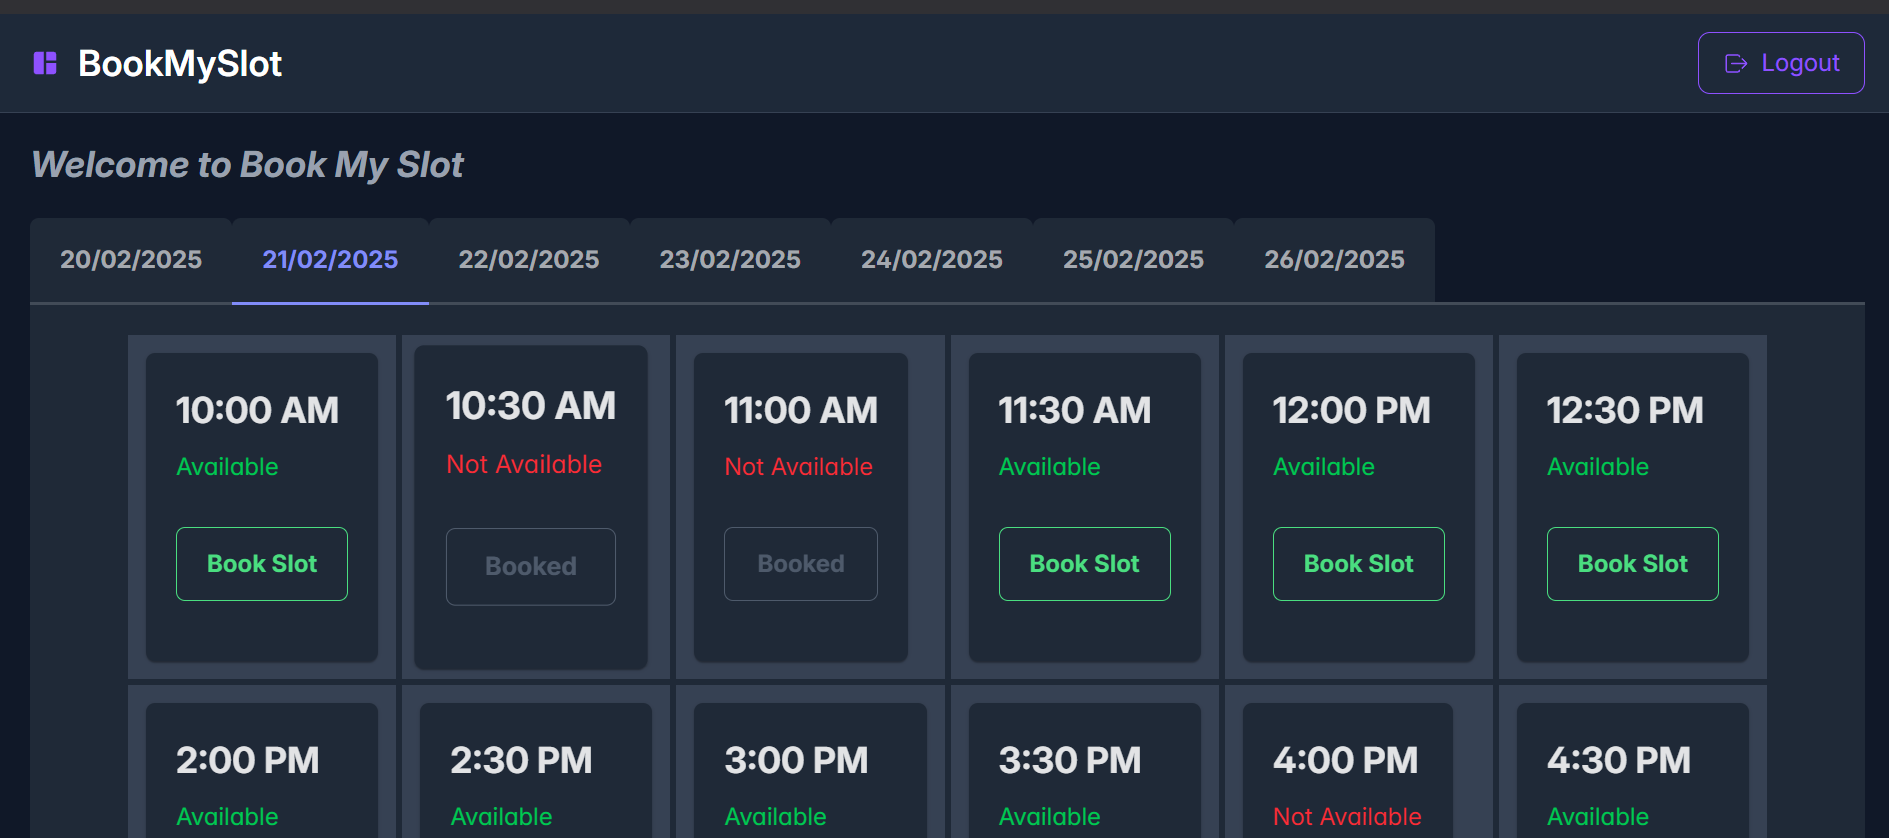Book the 12:00 PM slot
The height and width of the screenshot is (838, 1889).
pos(1359,564)
